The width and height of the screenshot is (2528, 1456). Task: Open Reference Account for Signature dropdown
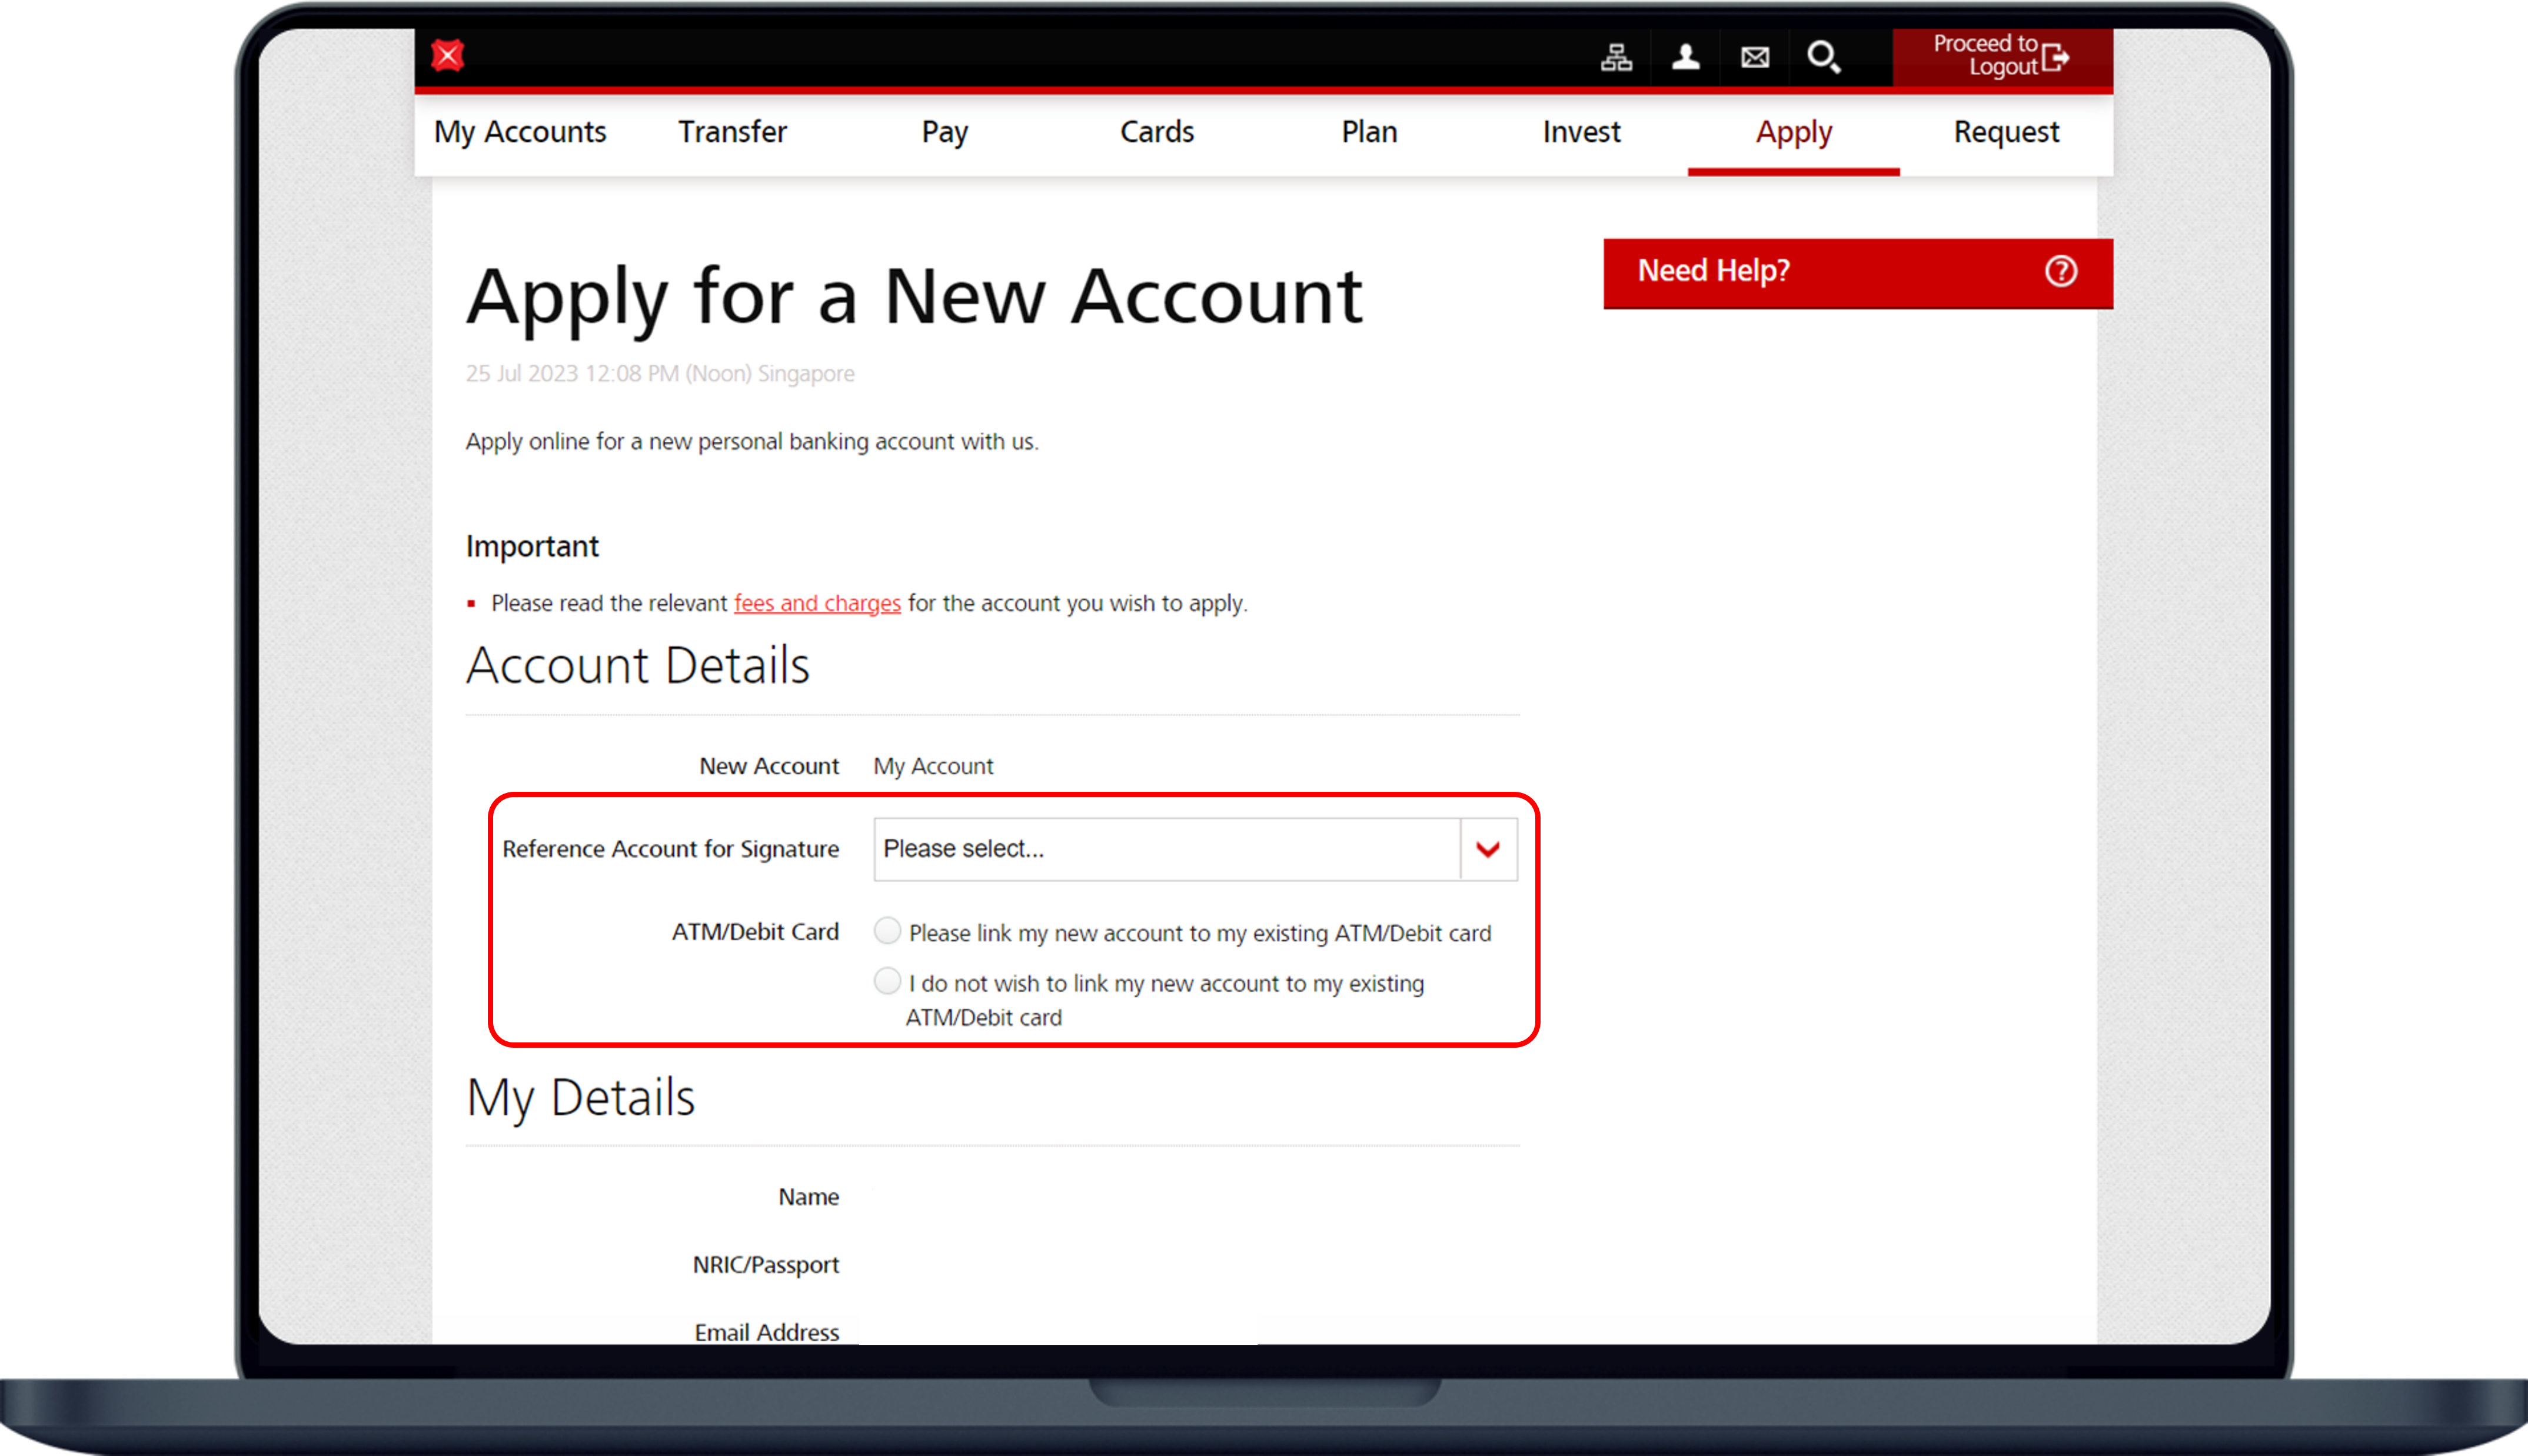click(1195, 849)
